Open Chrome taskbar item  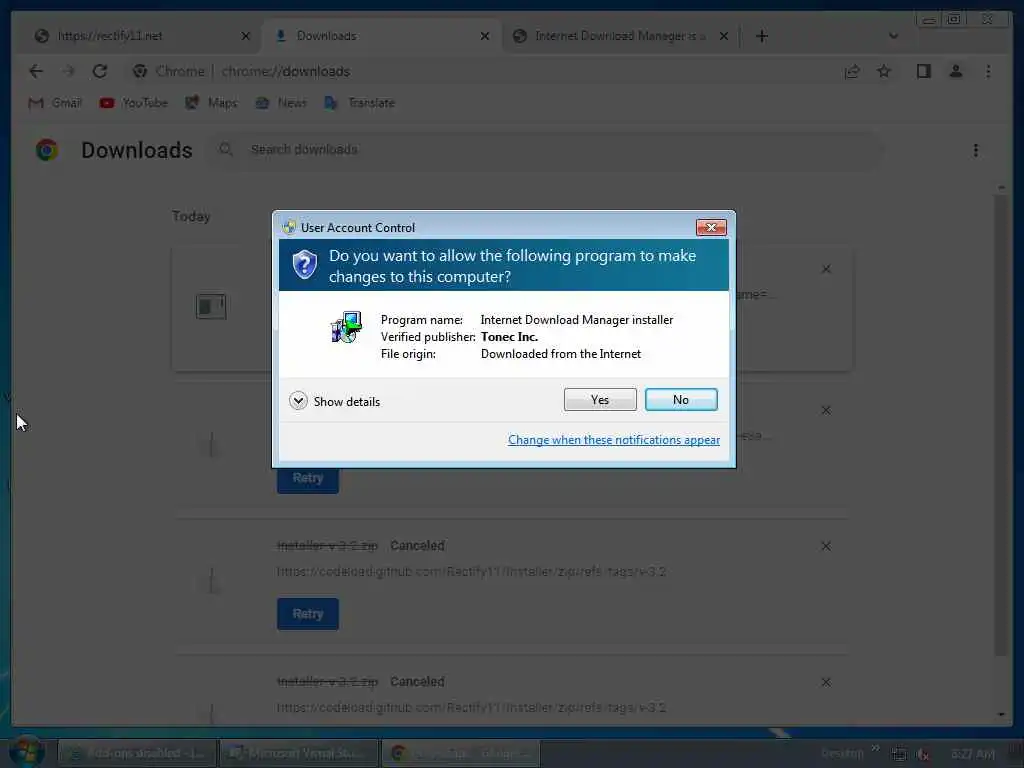coord(460,753)
